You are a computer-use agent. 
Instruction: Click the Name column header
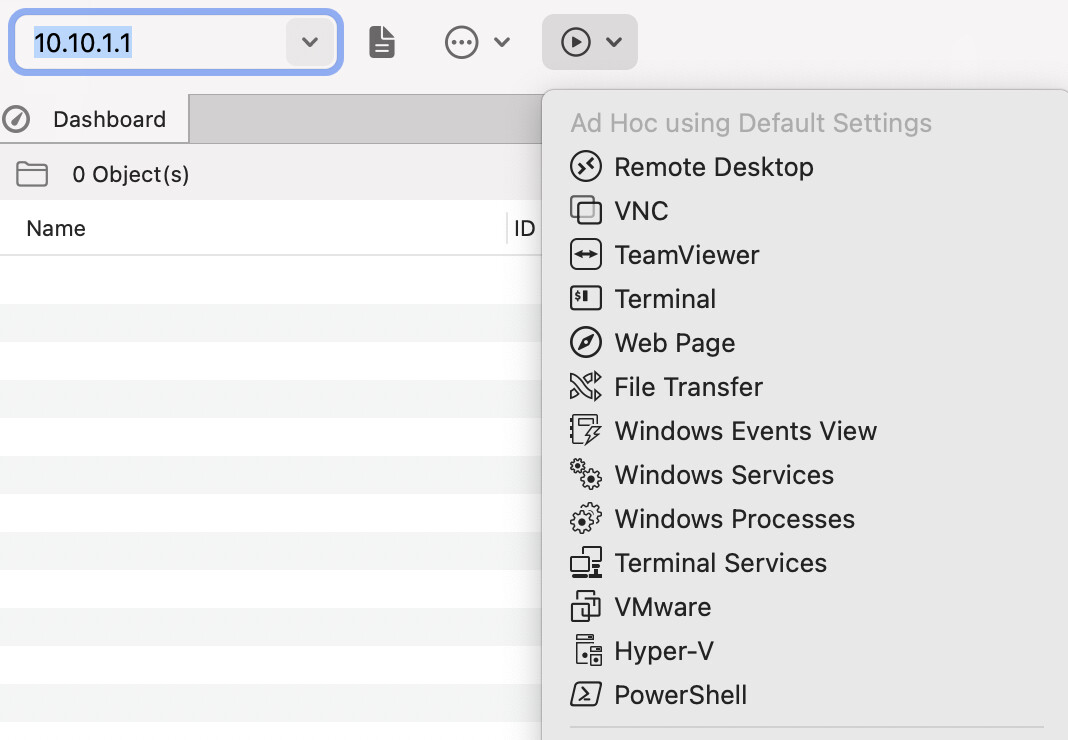pos(56,228)
